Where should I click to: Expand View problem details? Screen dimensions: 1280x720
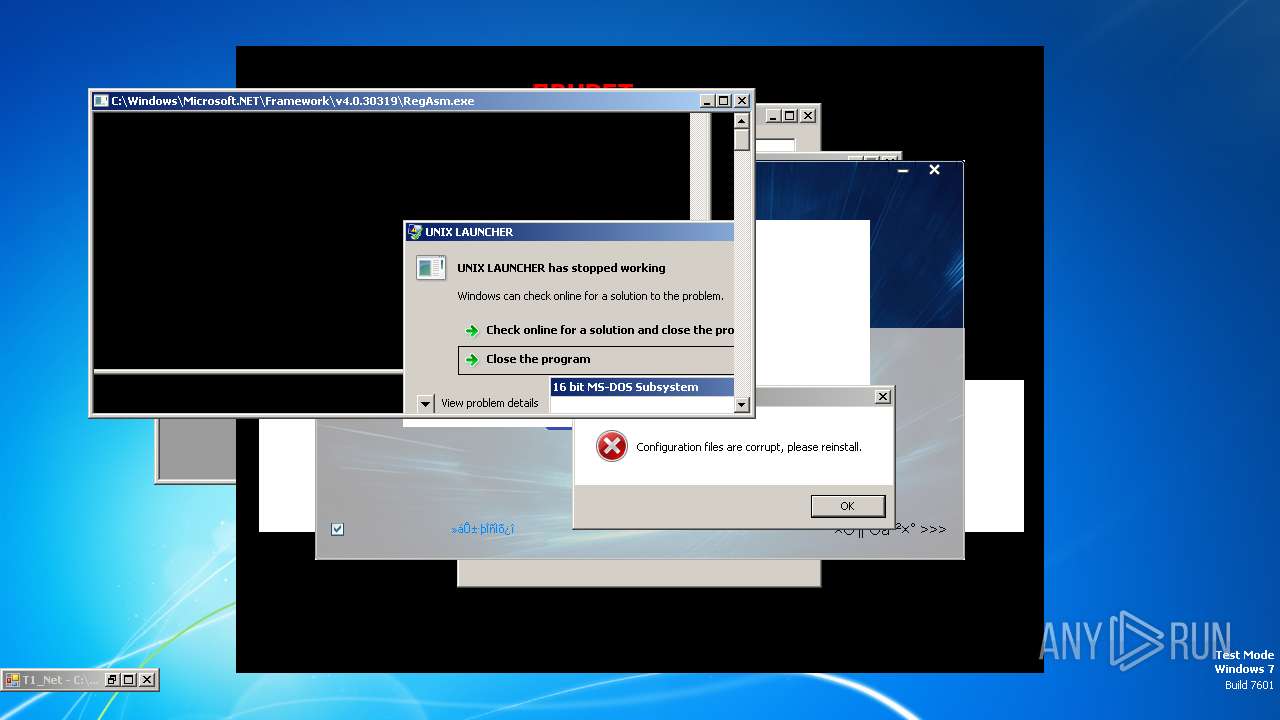[426, 403]
